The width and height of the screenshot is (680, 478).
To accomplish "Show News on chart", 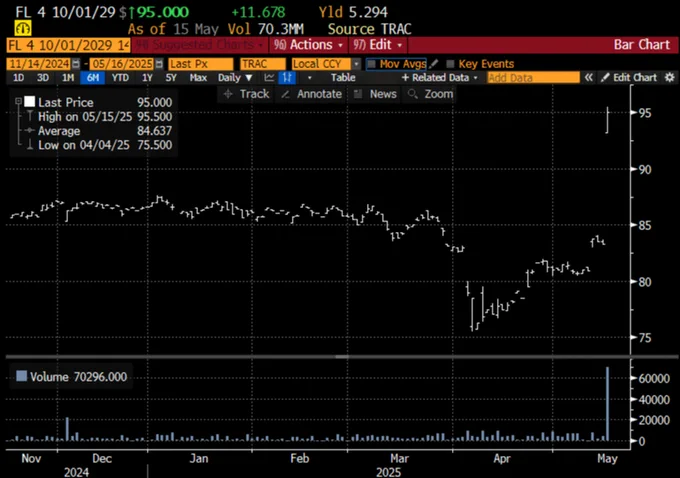I will tap(375, 94).
